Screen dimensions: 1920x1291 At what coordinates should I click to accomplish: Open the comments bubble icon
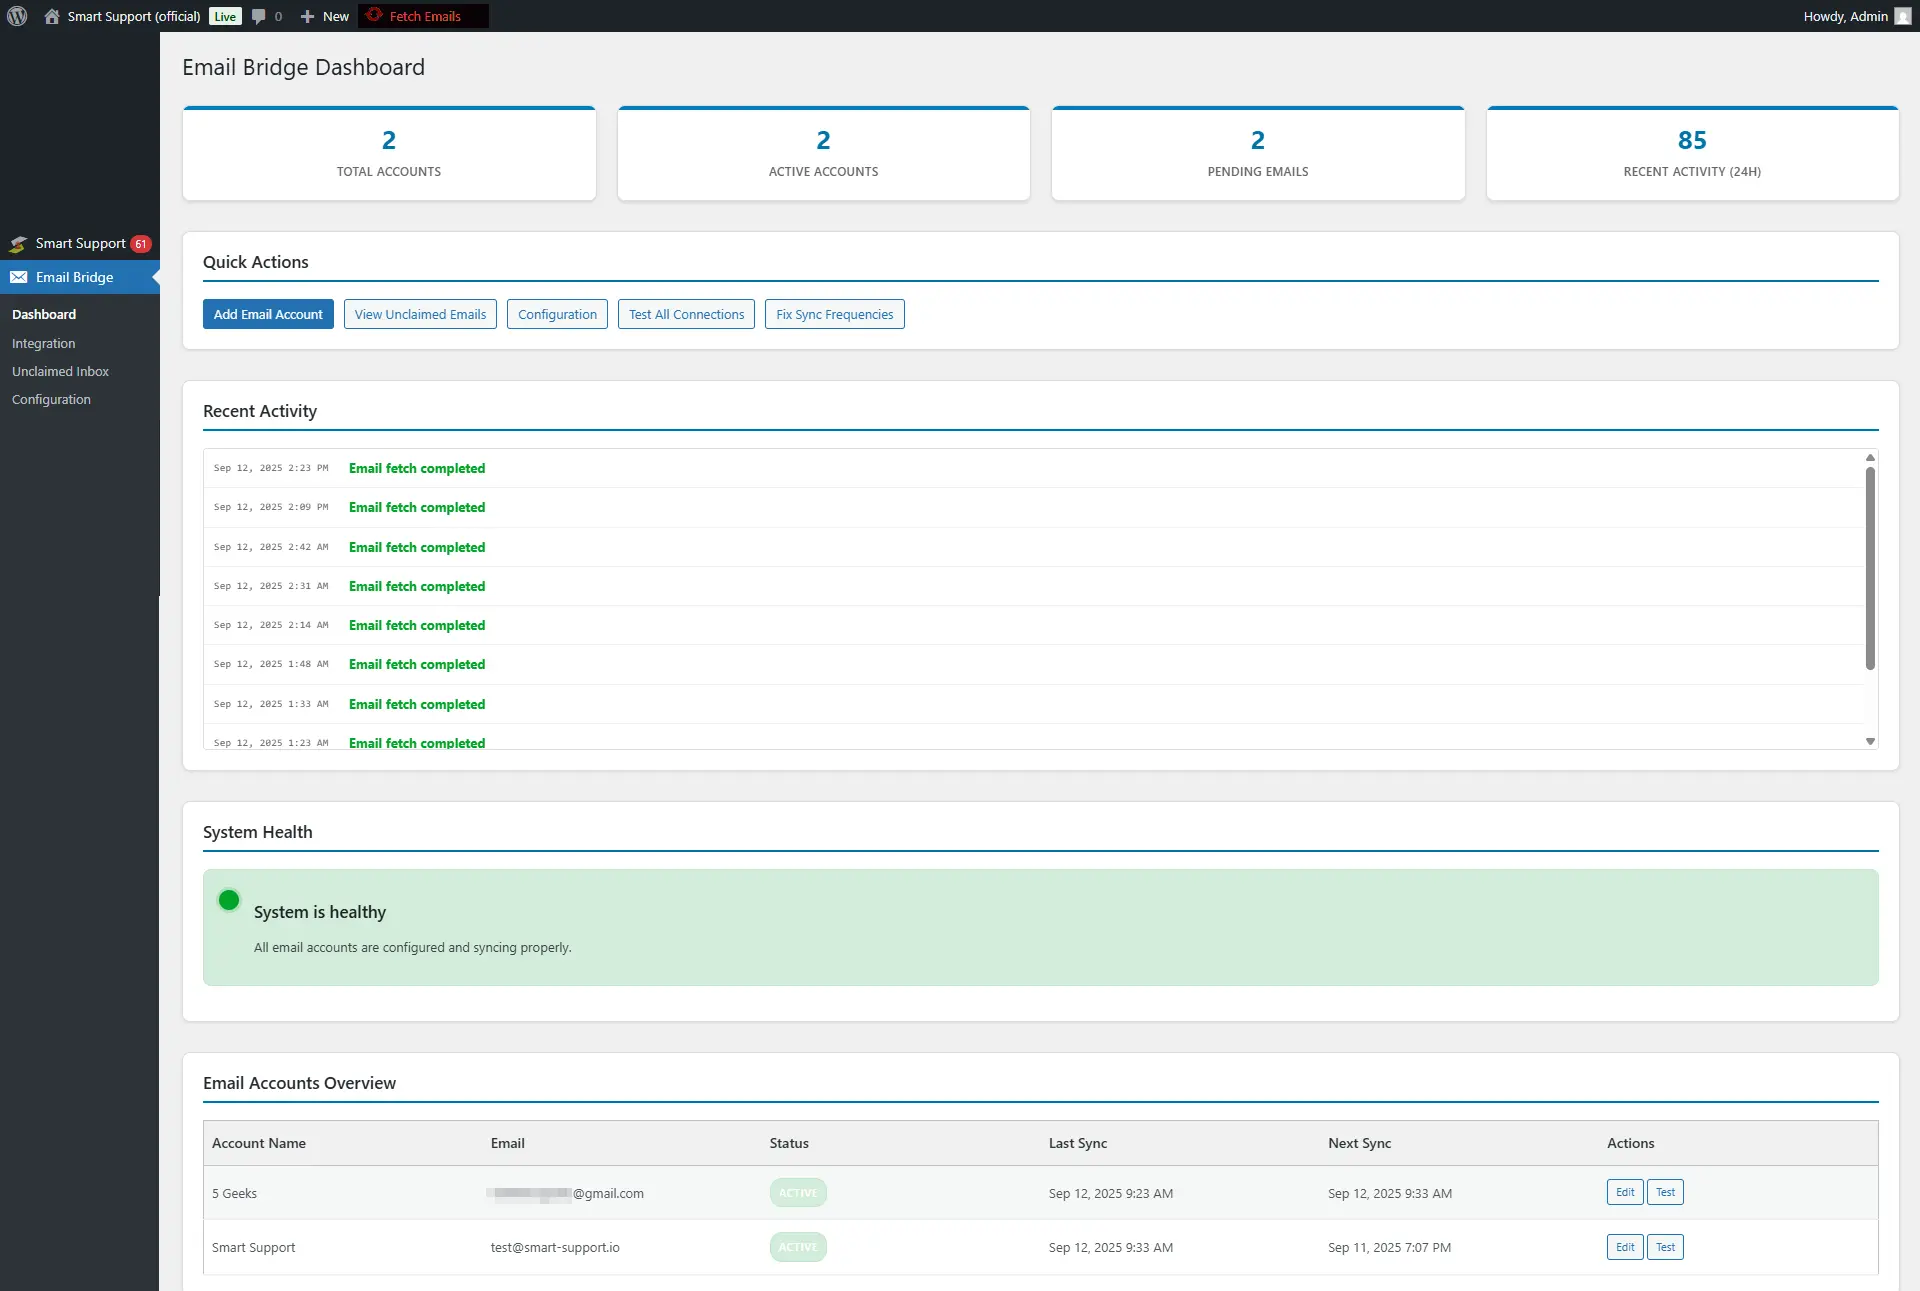[x=259, y=16]
